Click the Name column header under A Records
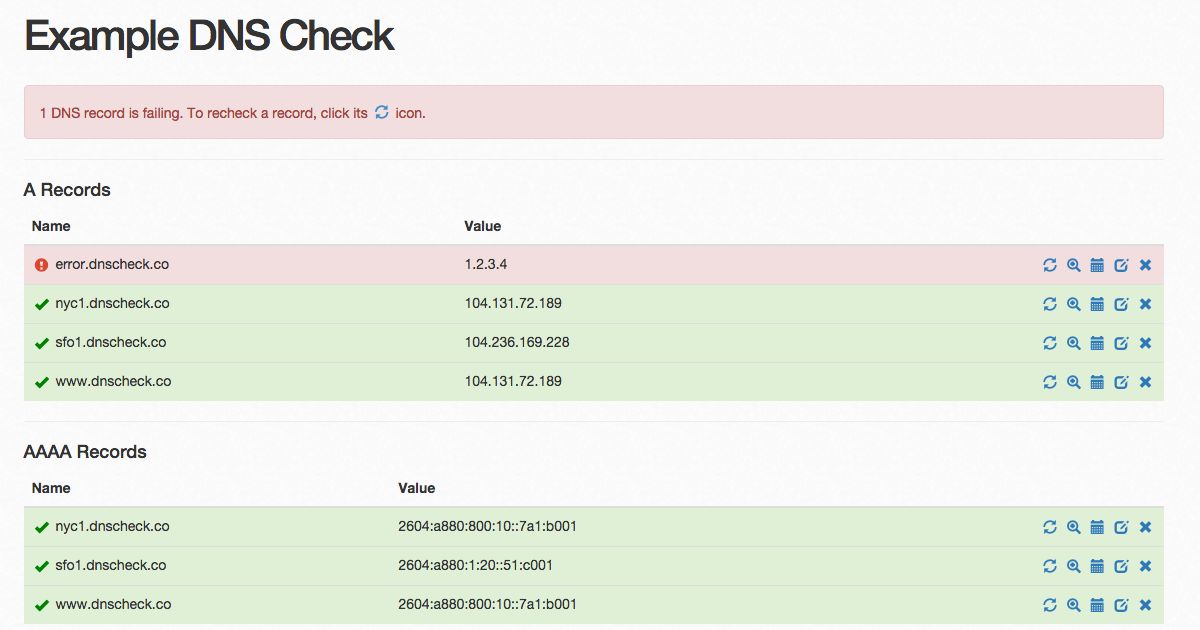 tap(50, 226)
